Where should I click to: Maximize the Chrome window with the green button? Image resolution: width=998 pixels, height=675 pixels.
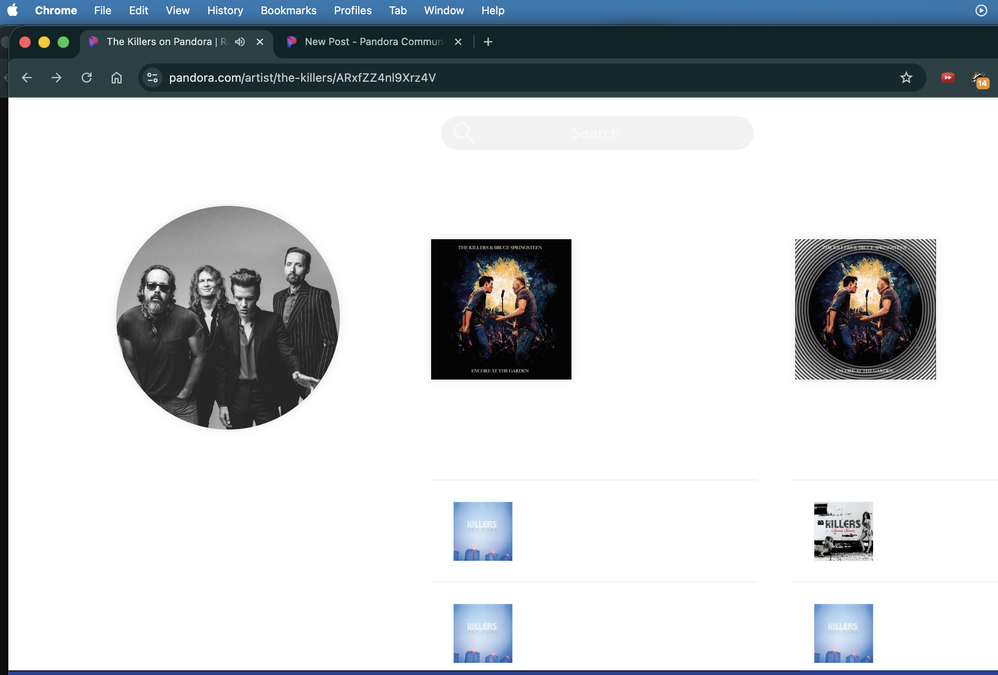point(63,42)
